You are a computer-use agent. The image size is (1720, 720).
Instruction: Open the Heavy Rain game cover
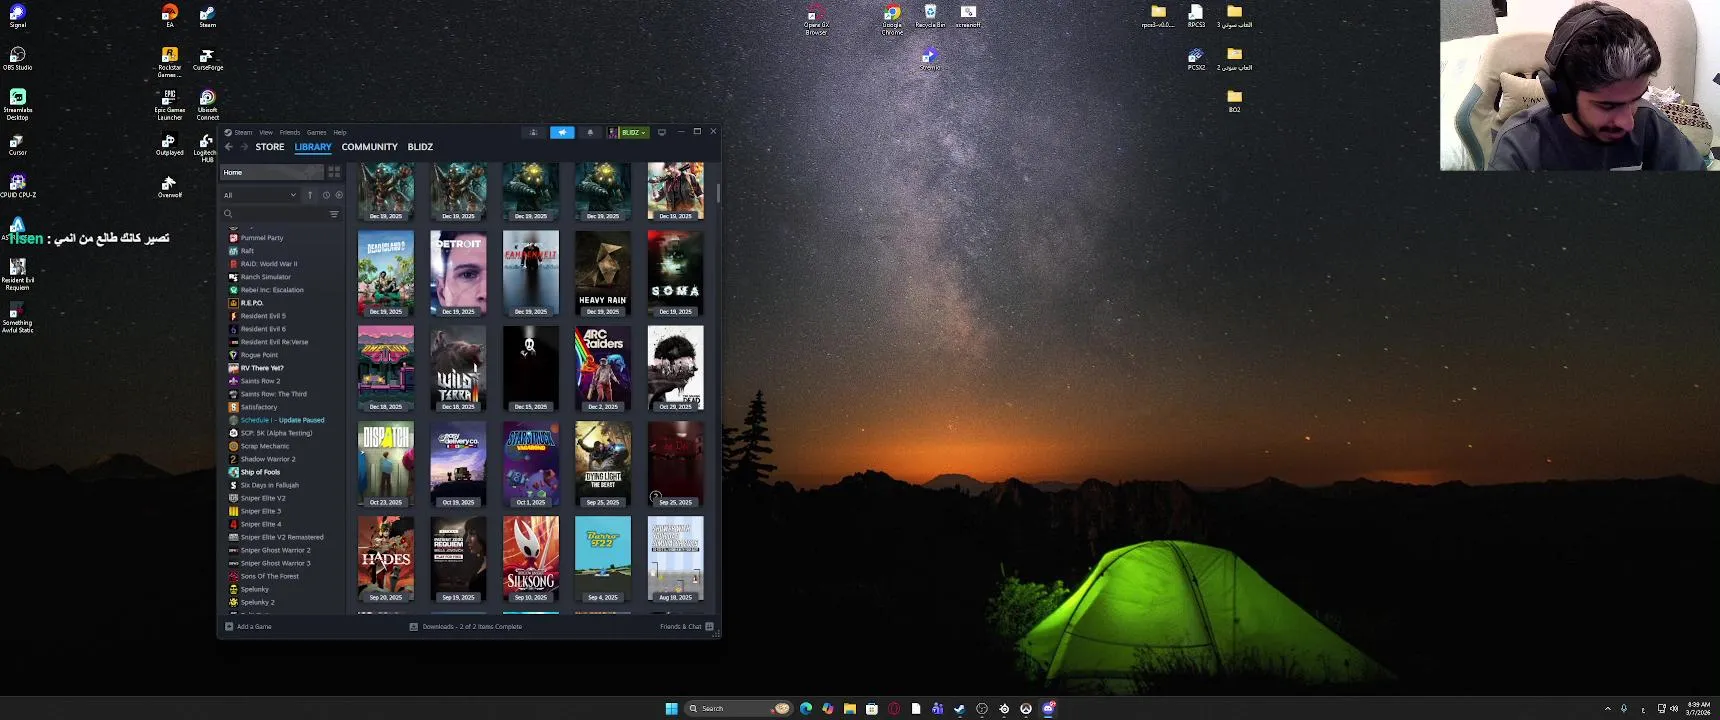click(x=603, y=273)
